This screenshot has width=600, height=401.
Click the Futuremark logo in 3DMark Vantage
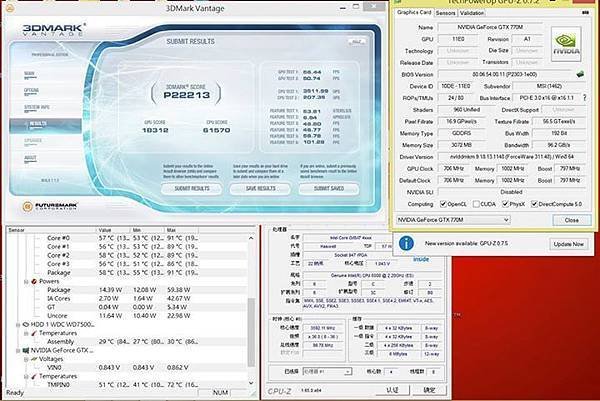pos(51,207)
